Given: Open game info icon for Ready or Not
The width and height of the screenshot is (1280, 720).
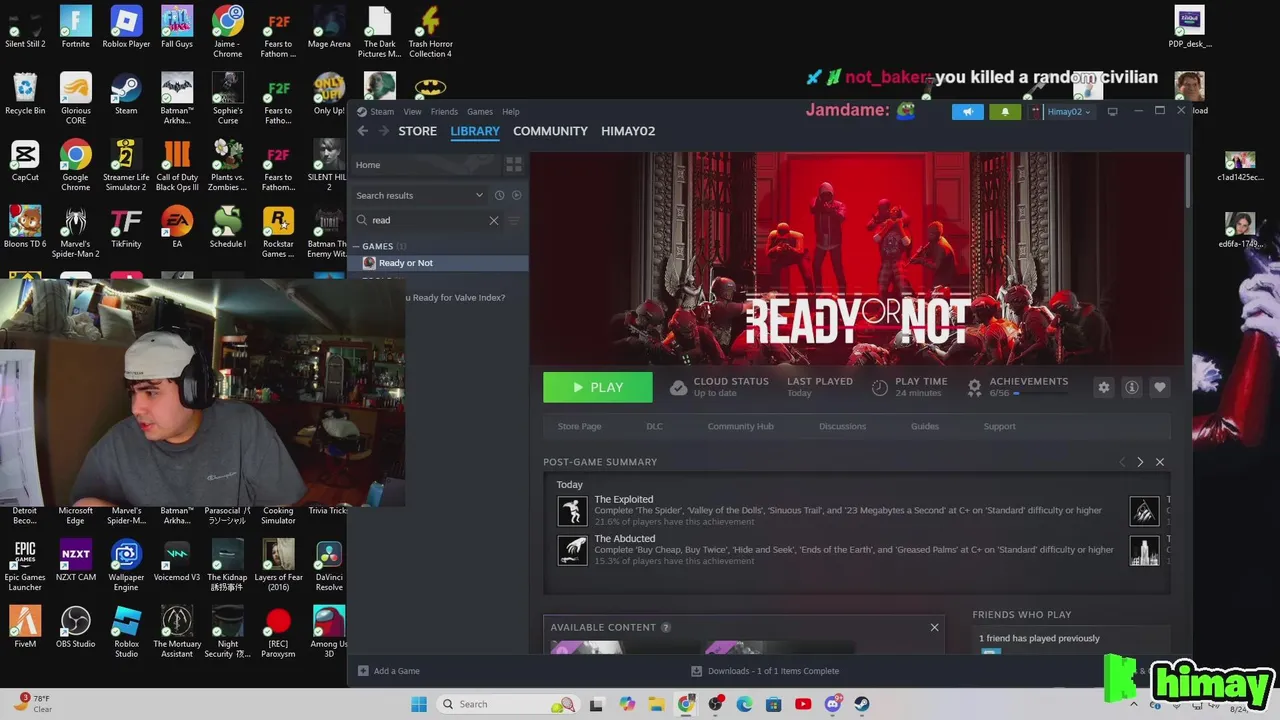Looking at the screenshot, I should point(1131,387).
